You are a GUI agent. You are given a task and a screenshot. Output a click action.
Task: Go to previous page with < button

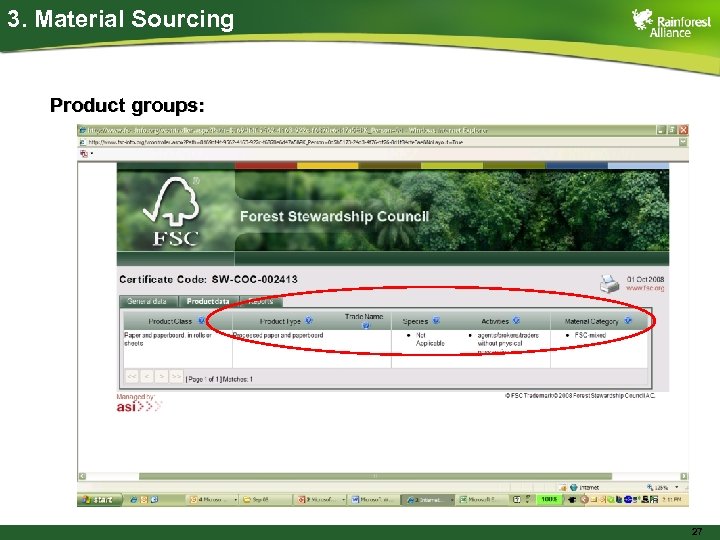click(146, 377)
